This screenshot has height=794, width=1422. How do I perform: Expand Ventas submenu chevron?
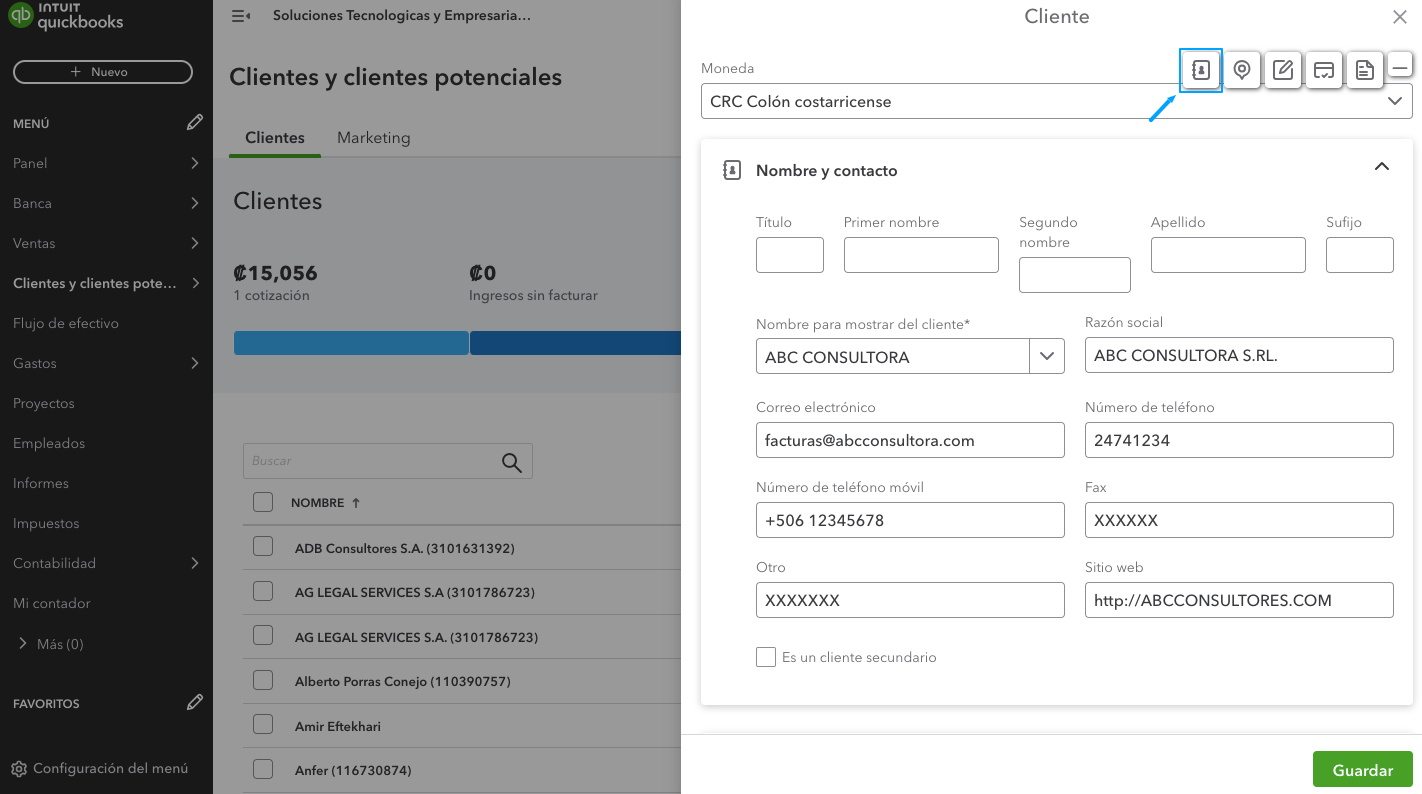tap(195, 243)
